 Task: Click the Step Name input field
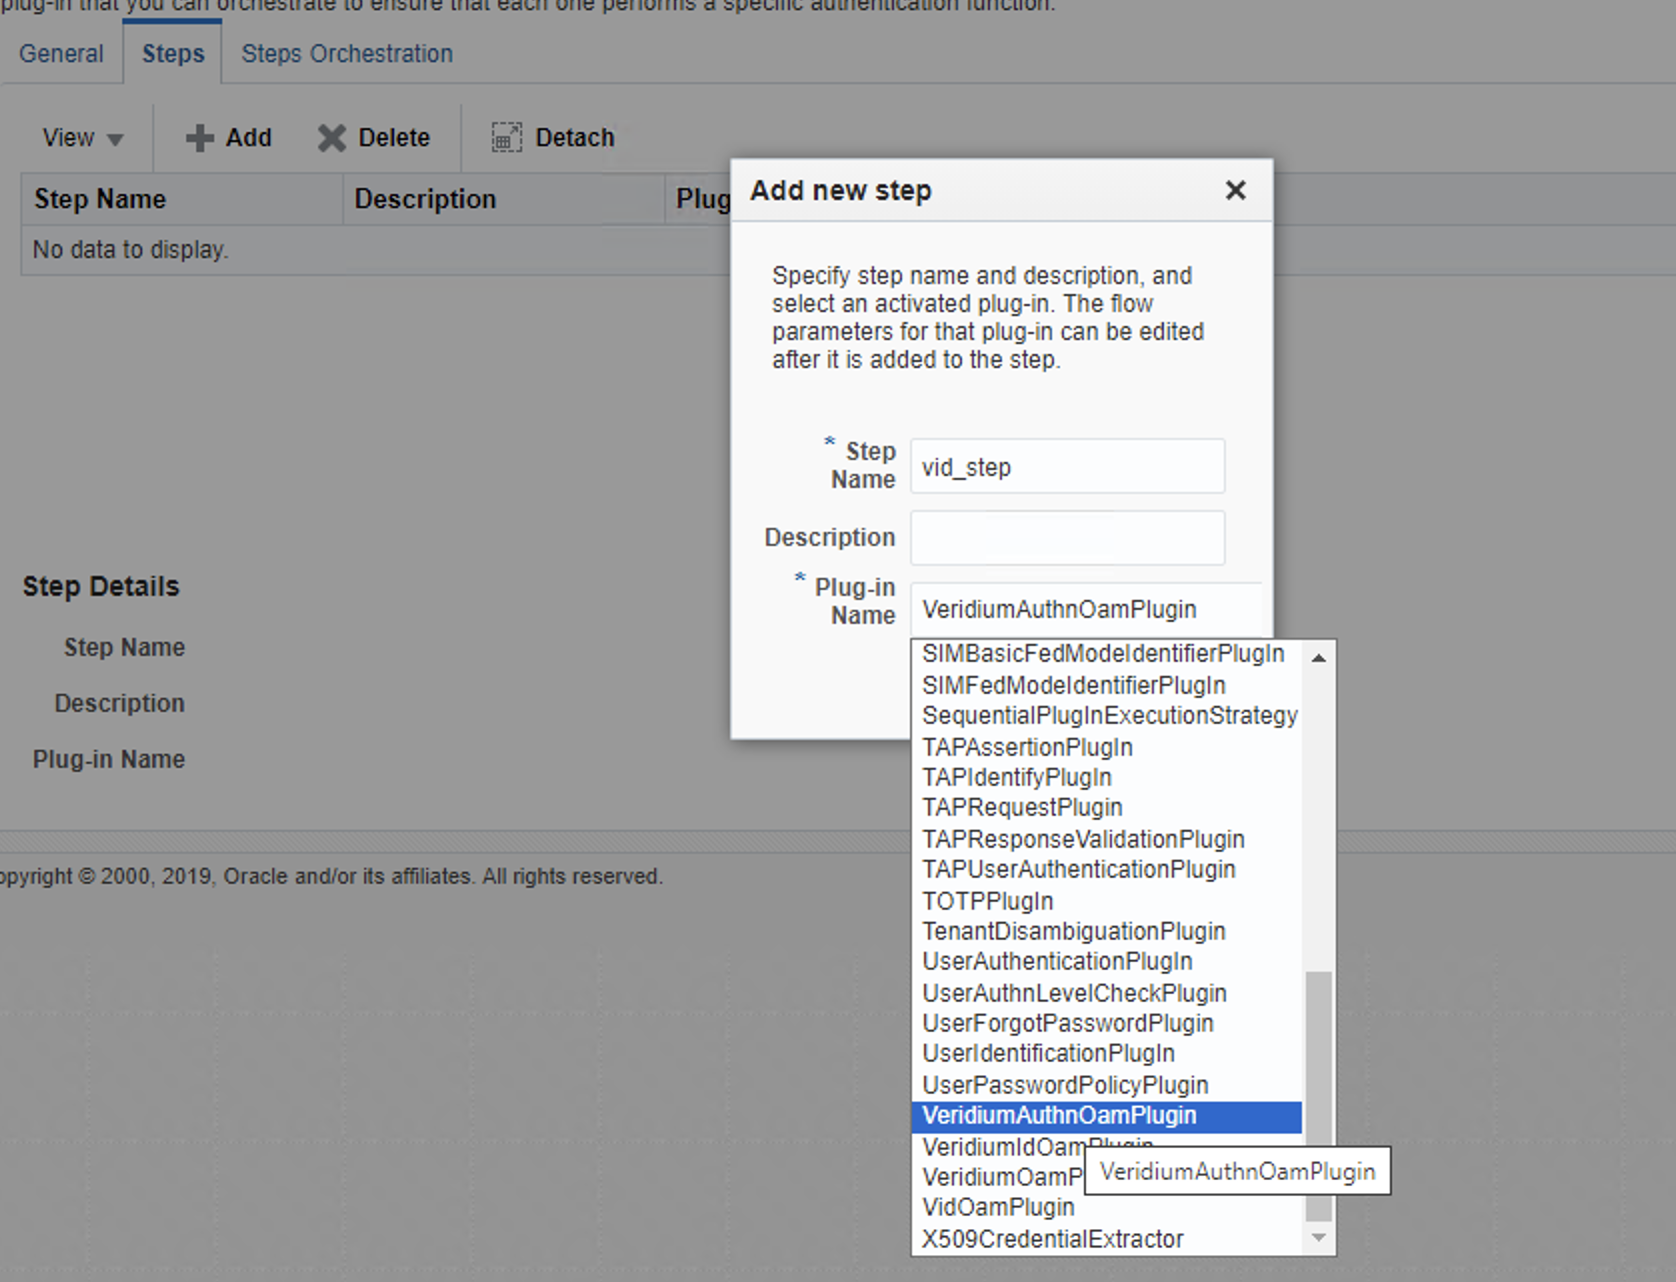[1066, 467]
